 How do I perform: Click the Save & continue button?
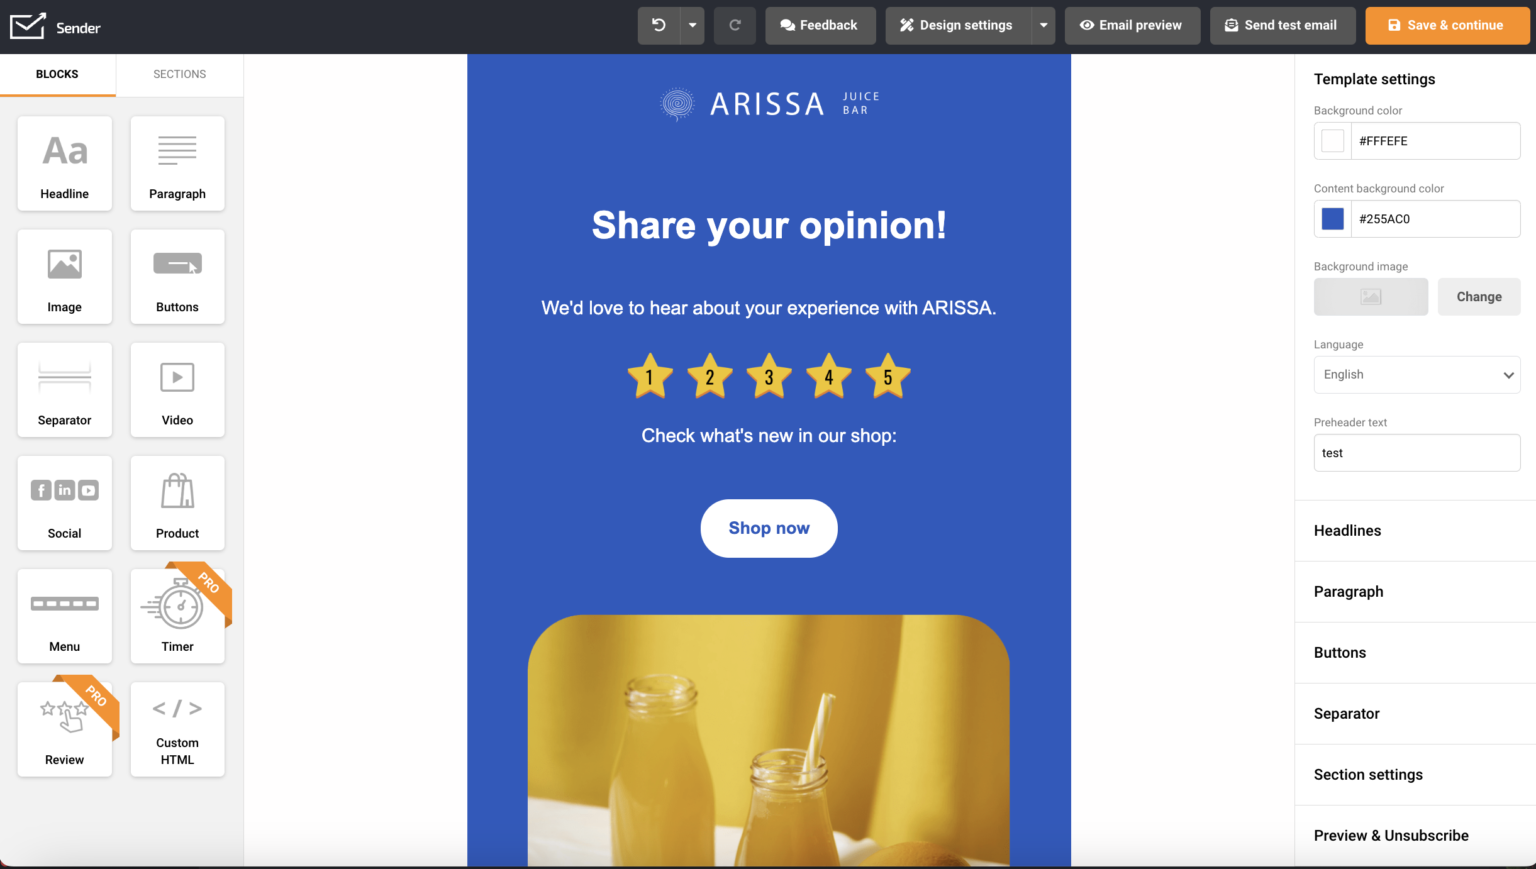(x=1447, y=25)
